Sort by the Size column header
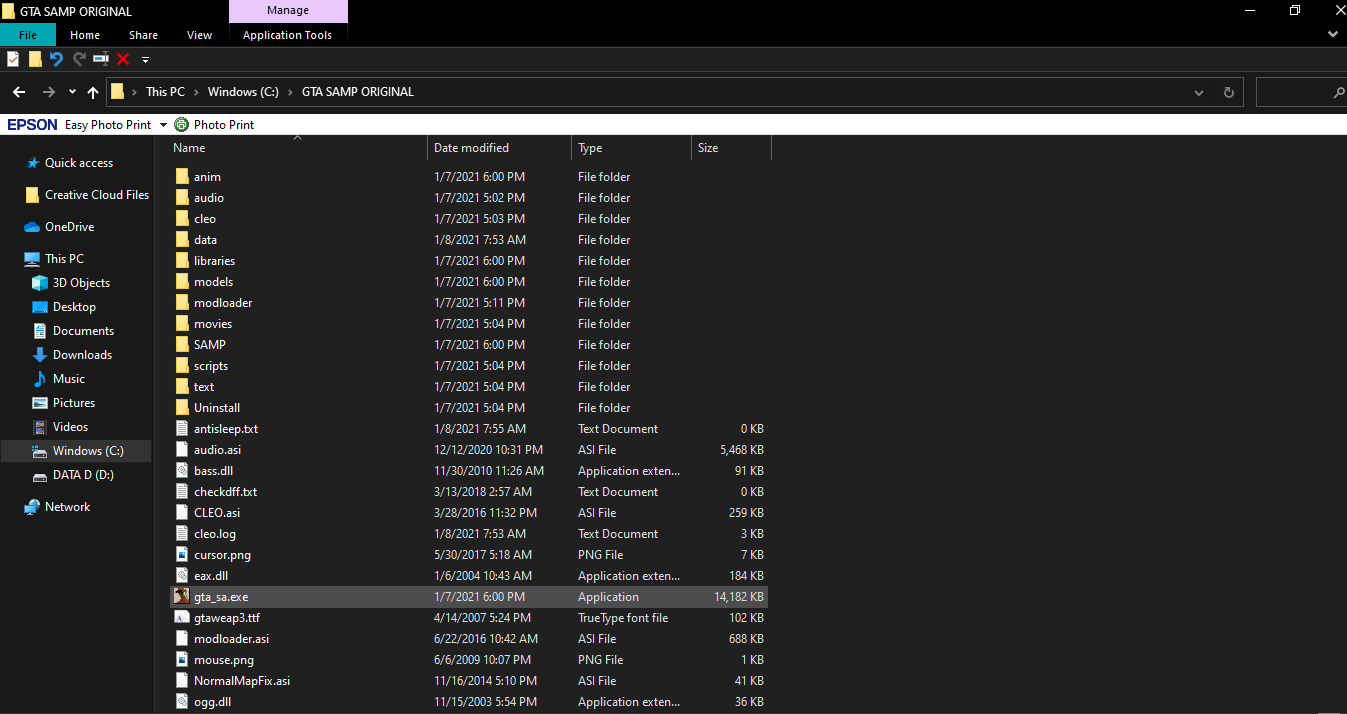The image size is (1347, 714). pyautogui.click(x=731, y=148)
